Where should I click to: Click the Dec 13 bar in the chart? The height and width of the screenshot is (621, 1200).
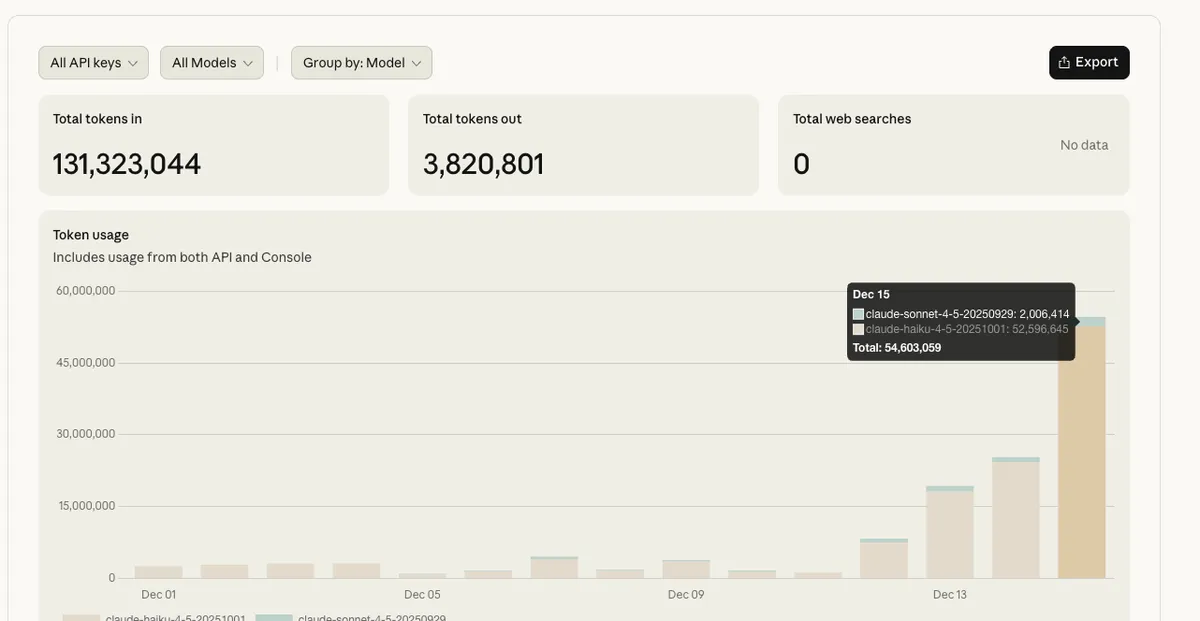[950, 530]
